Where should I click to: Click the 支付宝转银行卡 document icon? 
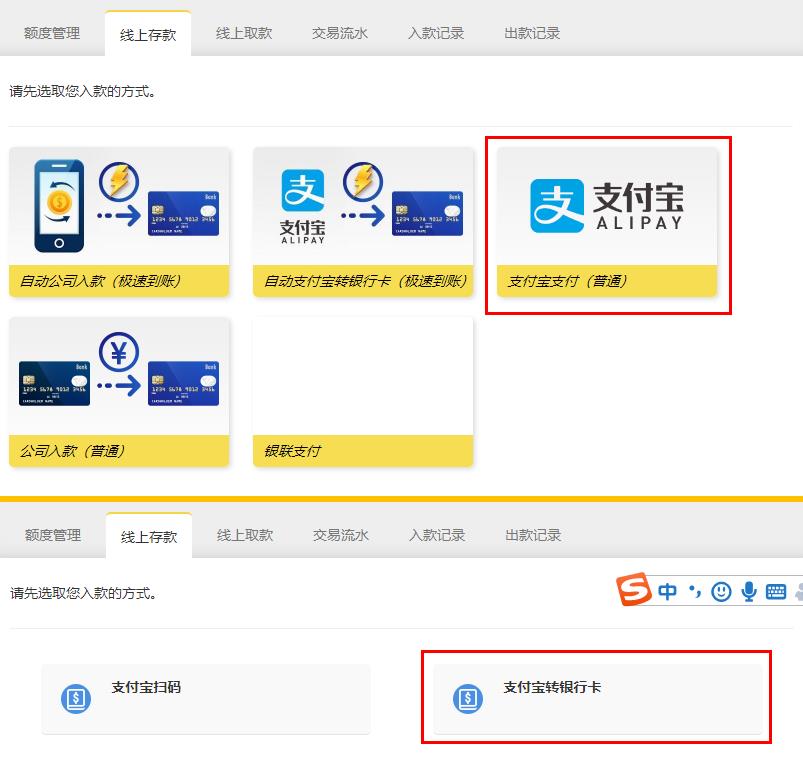(x=468, y=699)
